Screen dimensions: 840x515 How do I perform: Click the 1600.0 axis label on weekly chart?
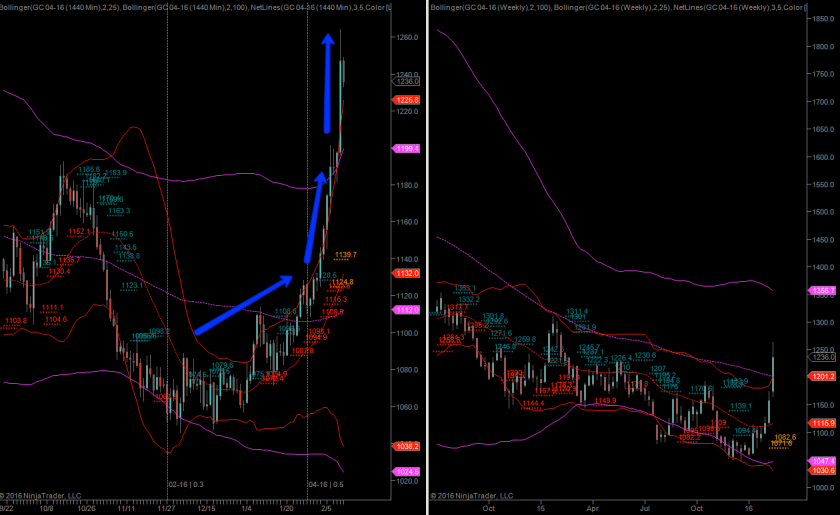pos(823,157)
